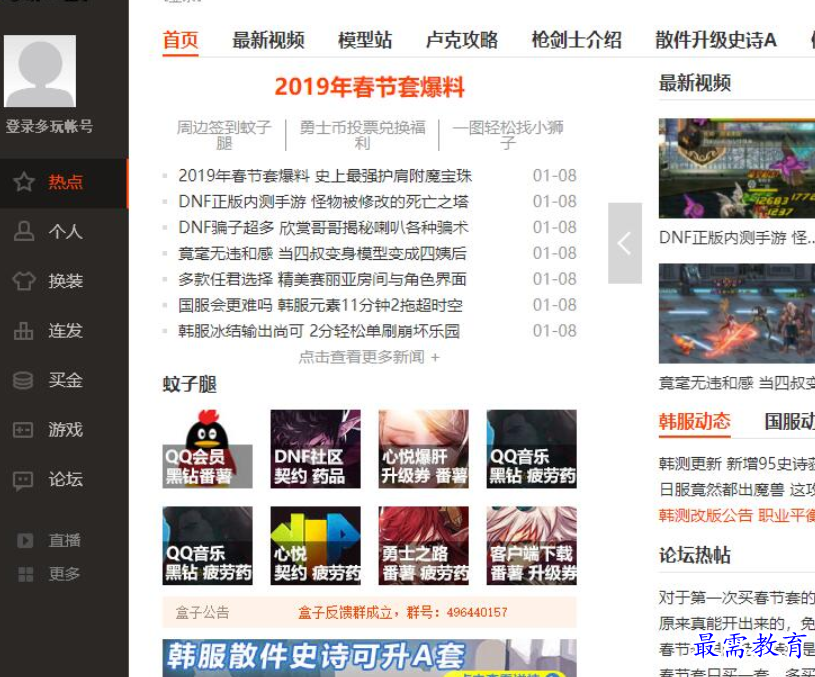This screenshot has height=677, width=815.
Task: Click the gamepad icon beside 游戏
Action: point(23,430)
